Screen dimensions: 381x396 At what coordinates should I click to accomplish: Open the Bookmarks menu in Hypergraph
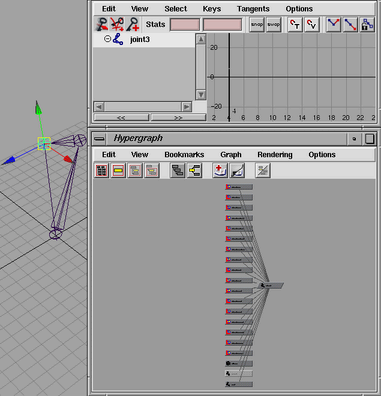[184, 155]
